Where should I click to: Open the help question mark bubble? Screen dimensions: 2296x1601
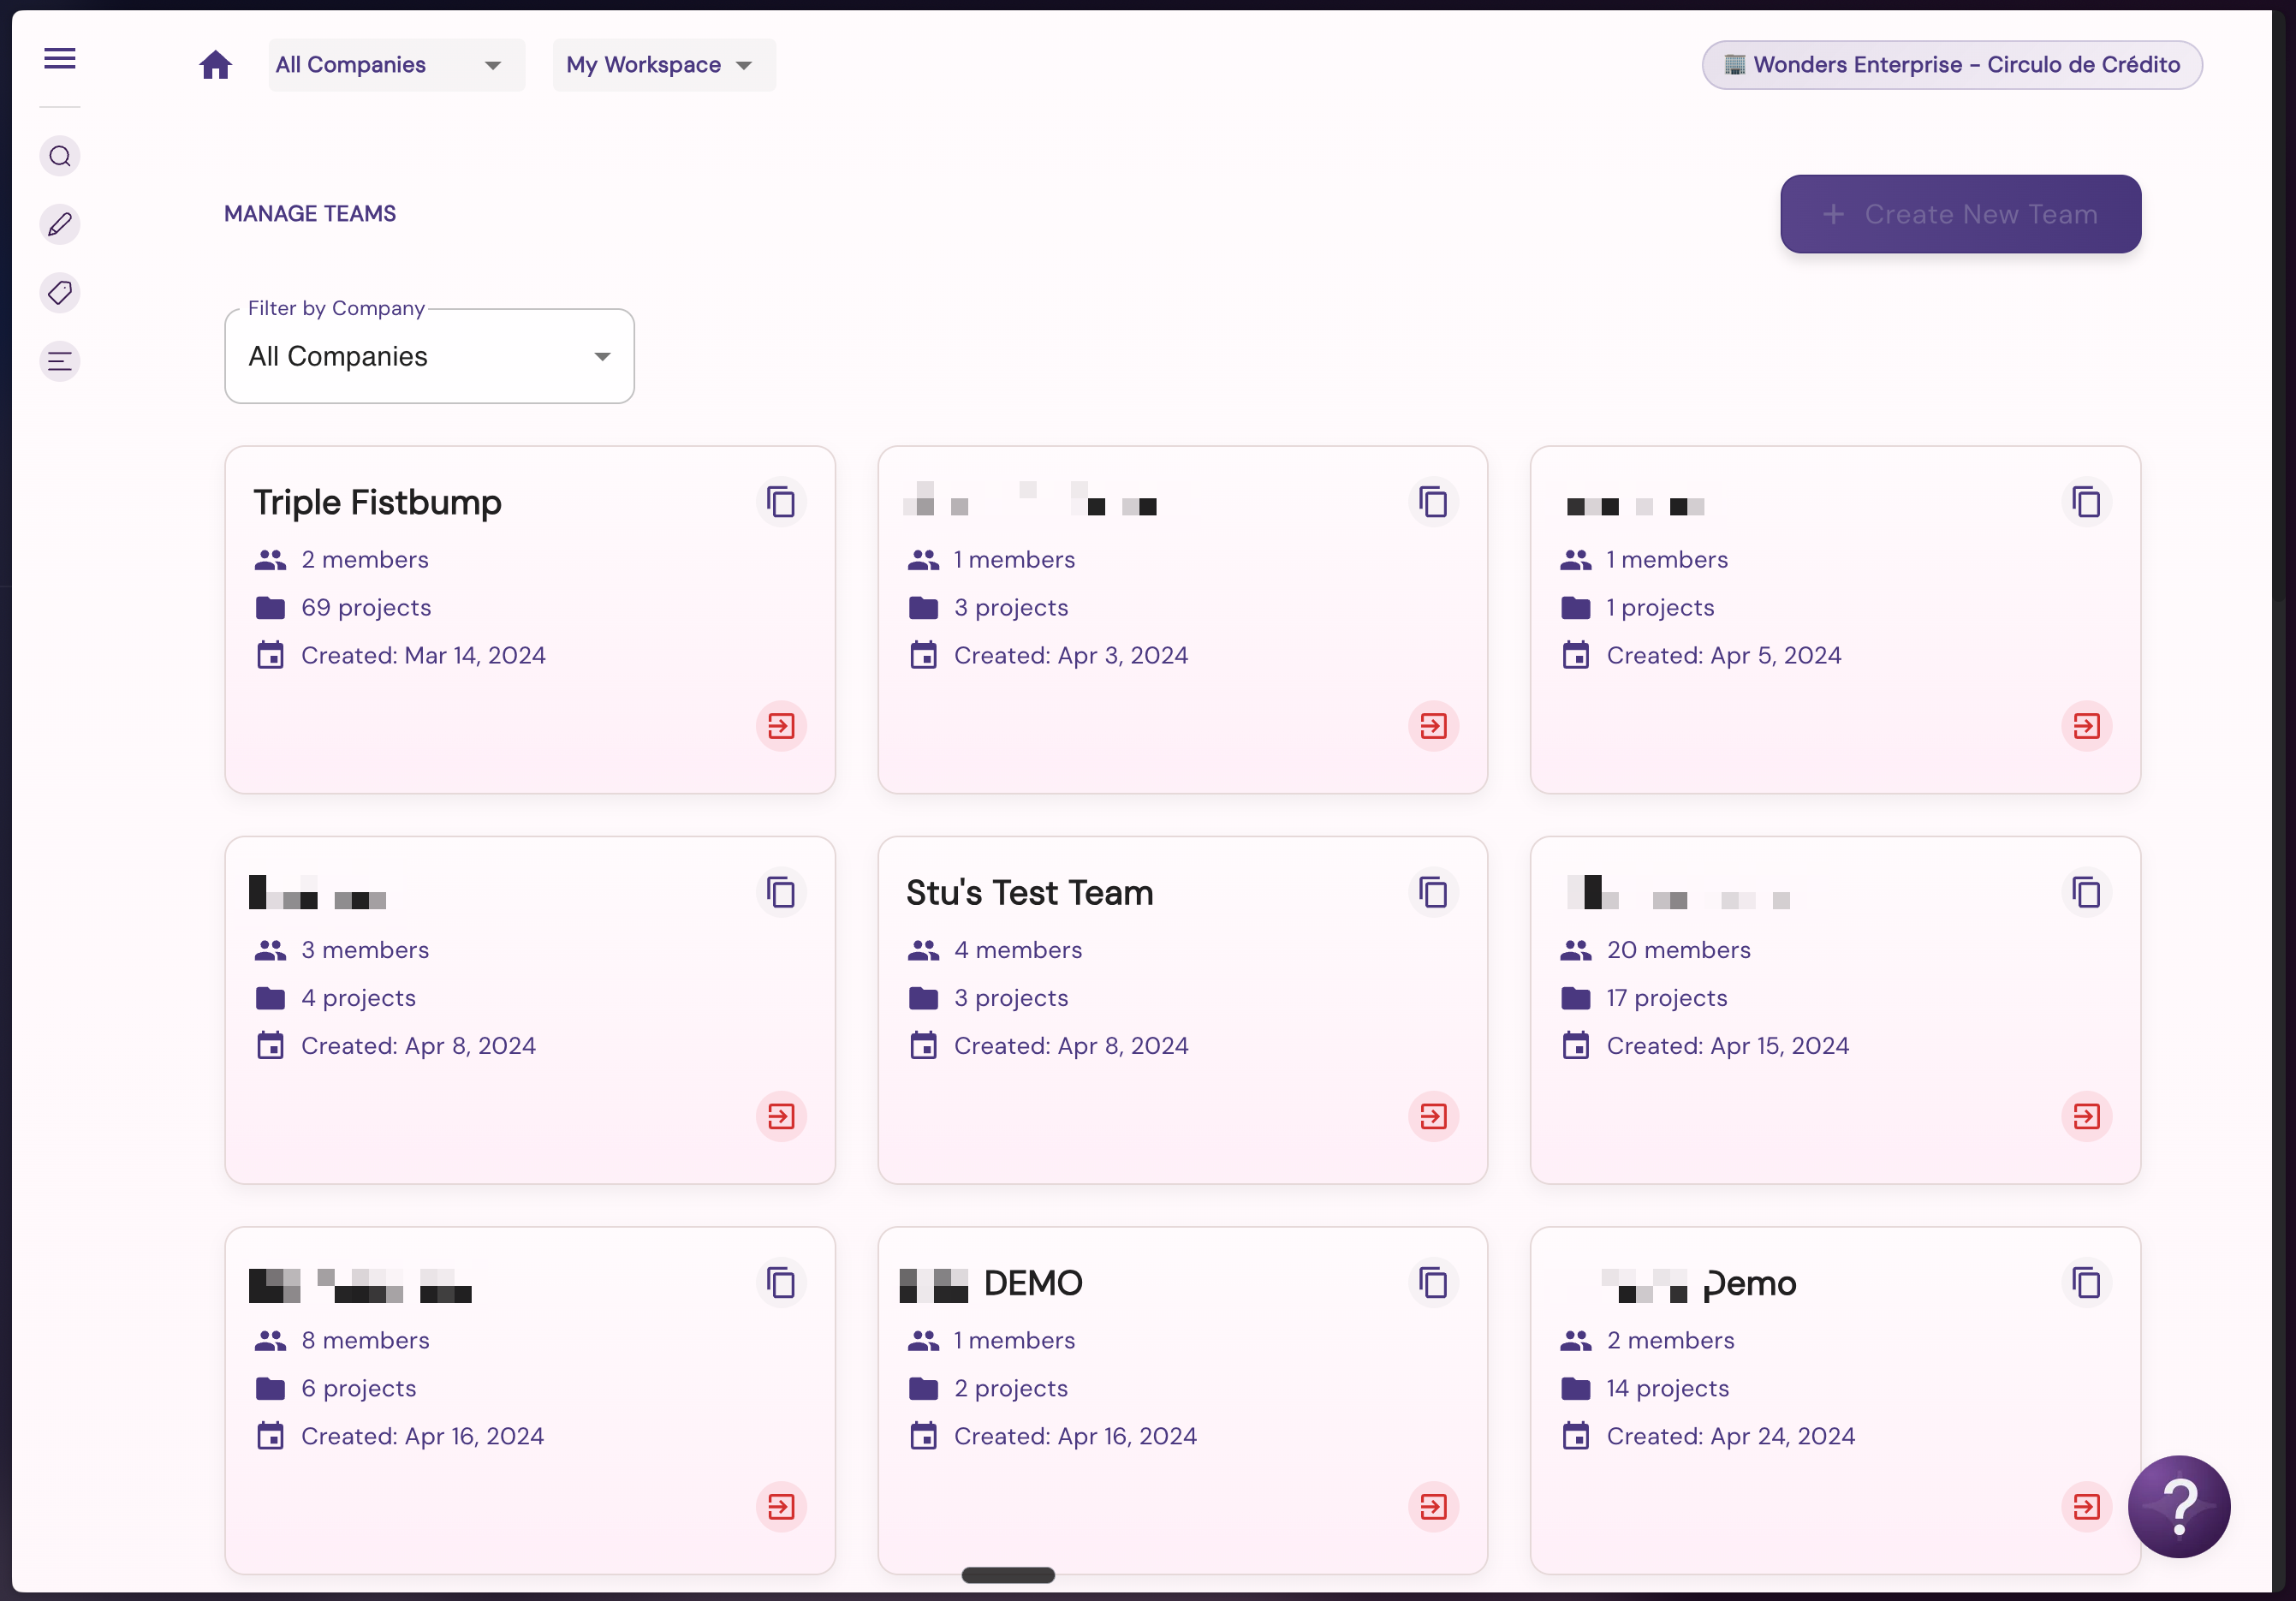(2178, 1506)
